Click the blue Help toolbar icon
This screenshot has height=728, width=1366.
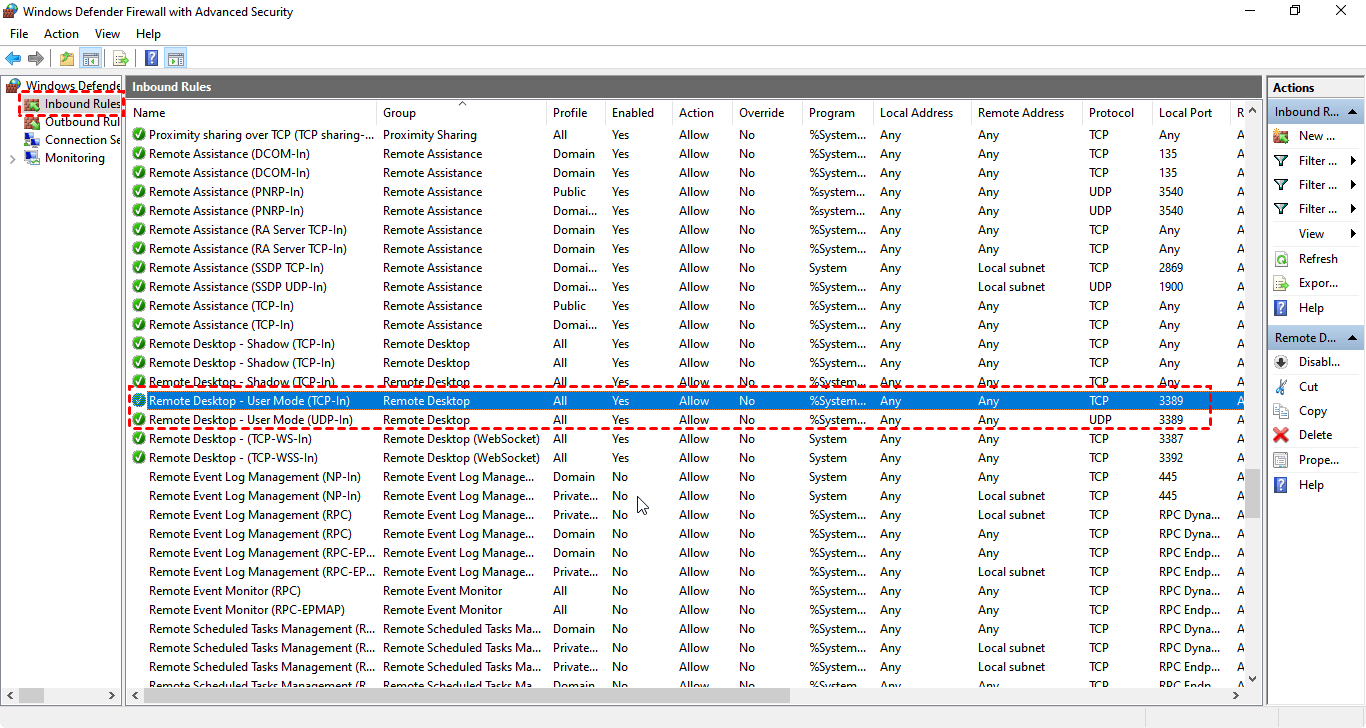pyautogui.click(x=152, y=58)
